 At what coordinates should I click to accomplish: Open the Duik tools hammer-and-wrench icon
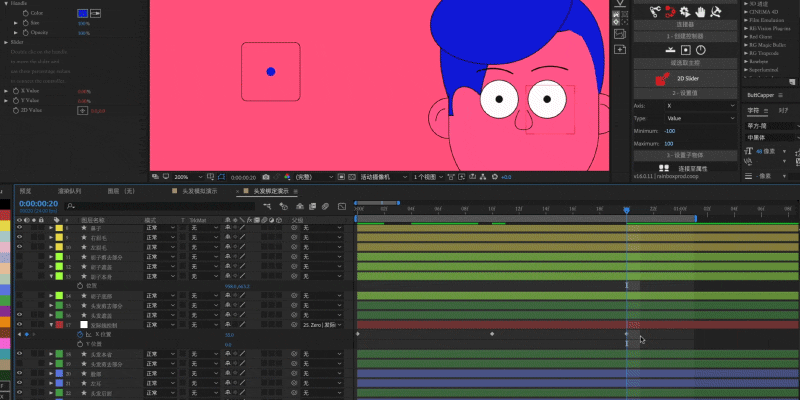715,11
